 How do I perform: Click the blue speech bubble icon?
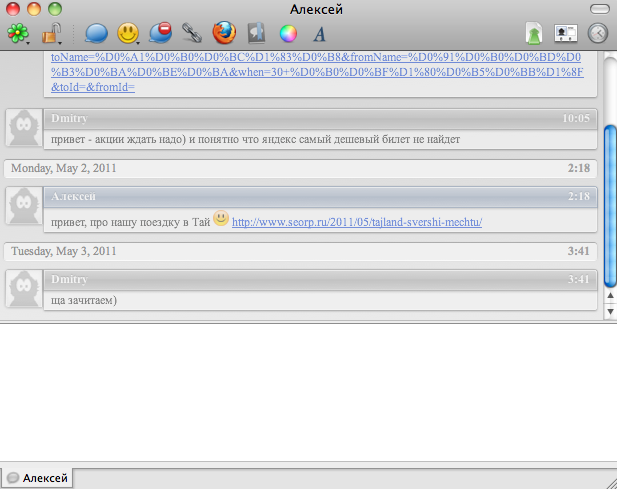coord(97,35)
